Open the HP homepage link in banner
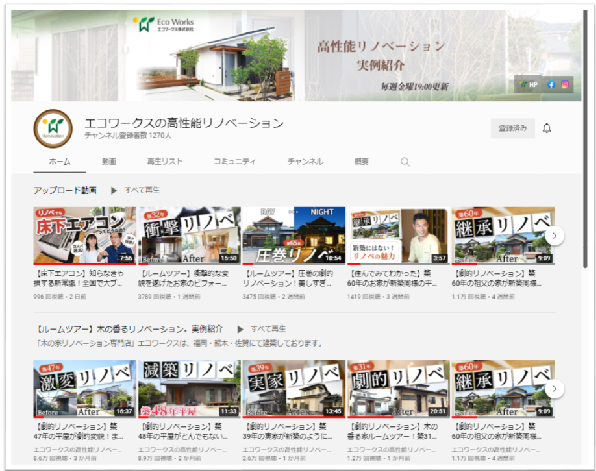This screenshot has width=596, height=471. tap(529, 85)
